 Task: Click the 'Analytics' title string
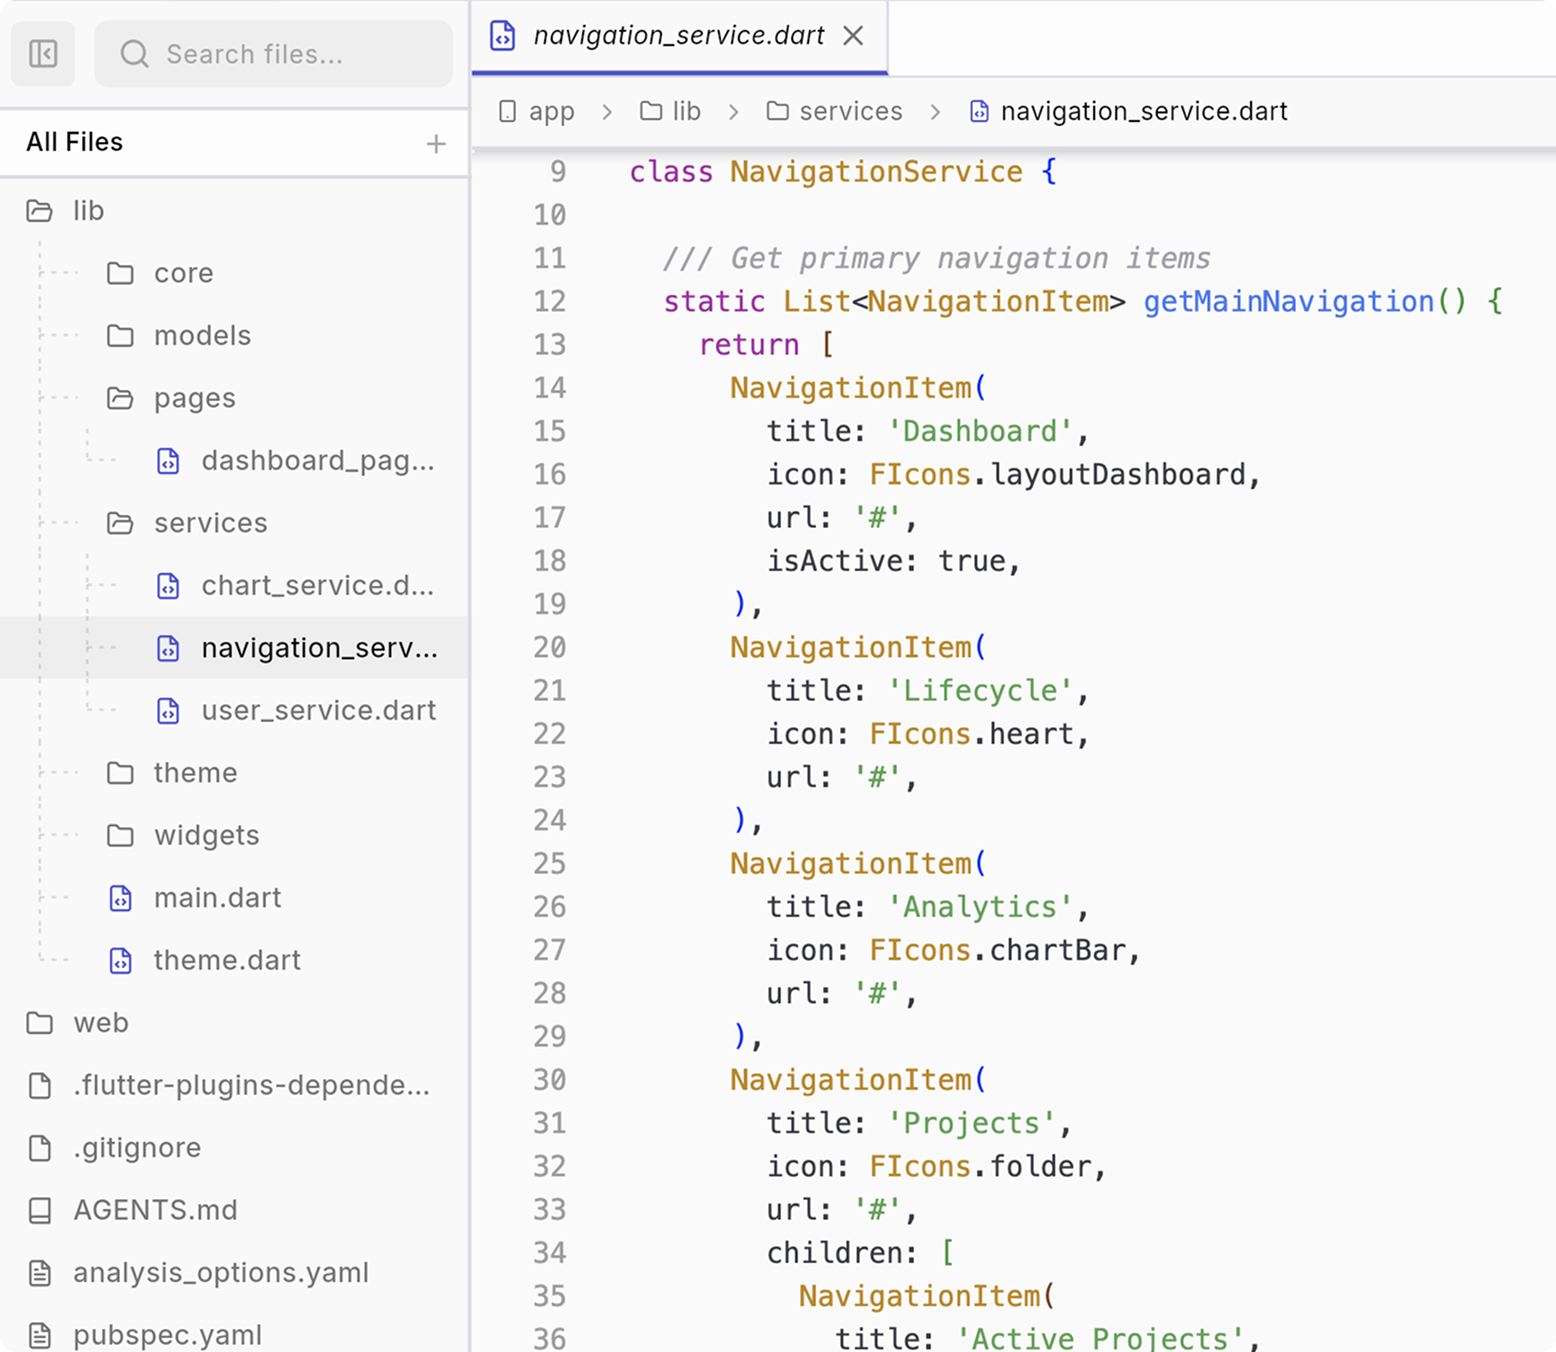click(980, 906)
